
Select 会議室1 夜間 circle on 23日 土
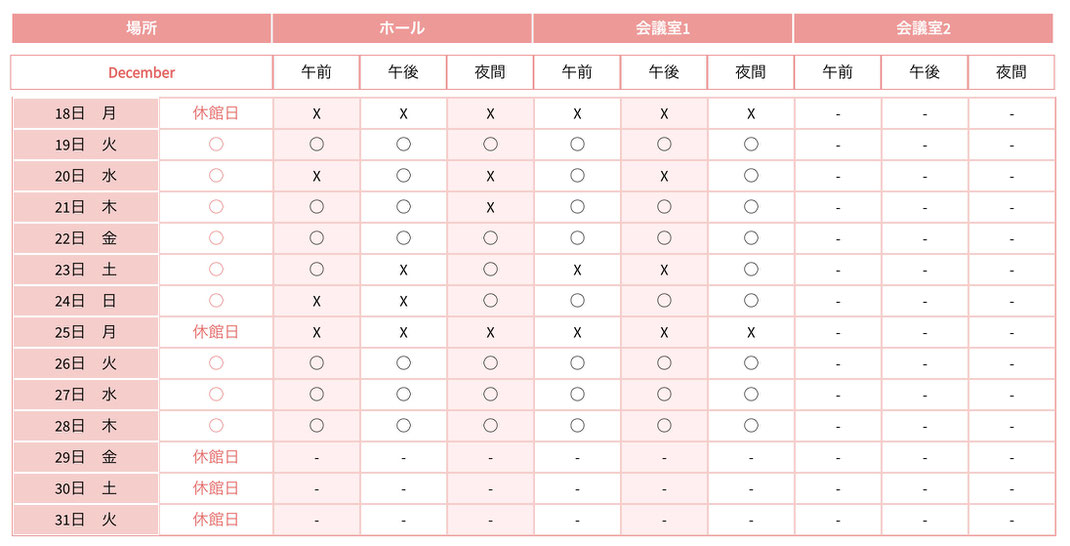pos(751,269)
